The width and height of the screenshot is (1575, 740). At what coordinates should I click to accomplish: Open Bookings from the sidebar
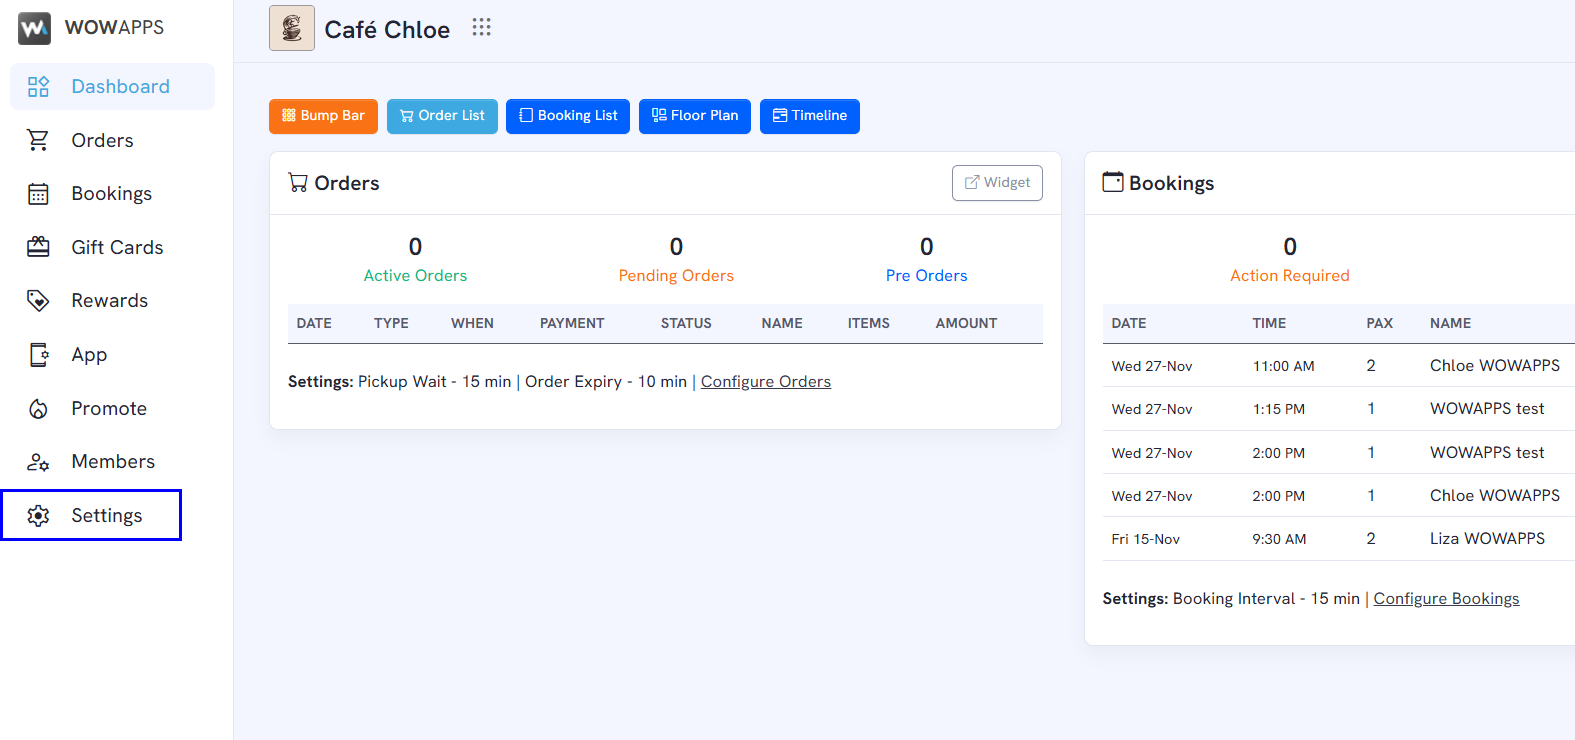point(112,194)
